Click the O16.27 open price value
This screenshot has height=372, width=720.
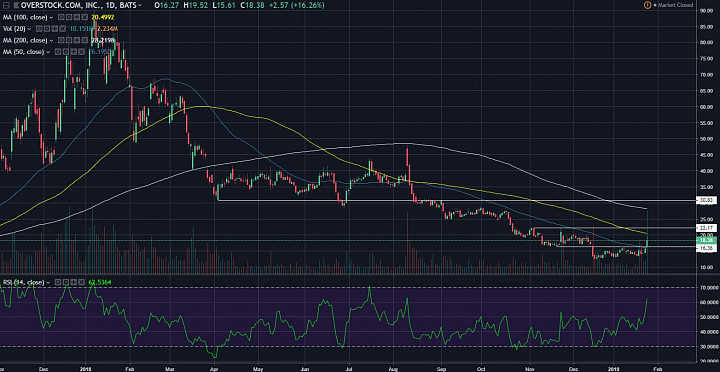tap(167, 5)
